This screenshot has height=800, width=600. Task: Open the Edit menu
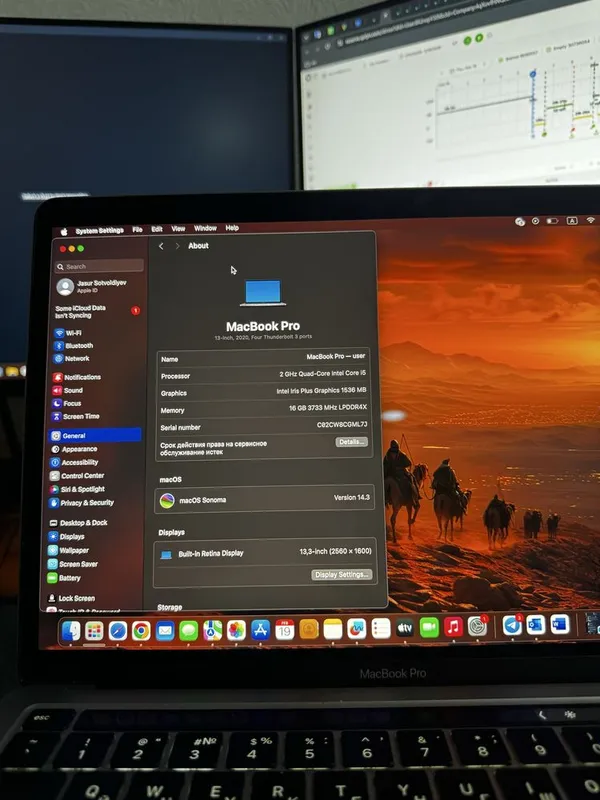[157, 229]
